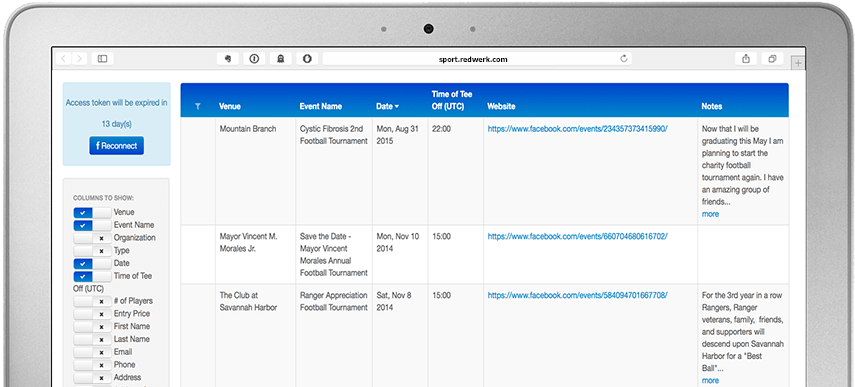This screenshot has height=387, width=855.
Task: Click the Evernote elephant extension icon
Action: (x=227, y=59)
